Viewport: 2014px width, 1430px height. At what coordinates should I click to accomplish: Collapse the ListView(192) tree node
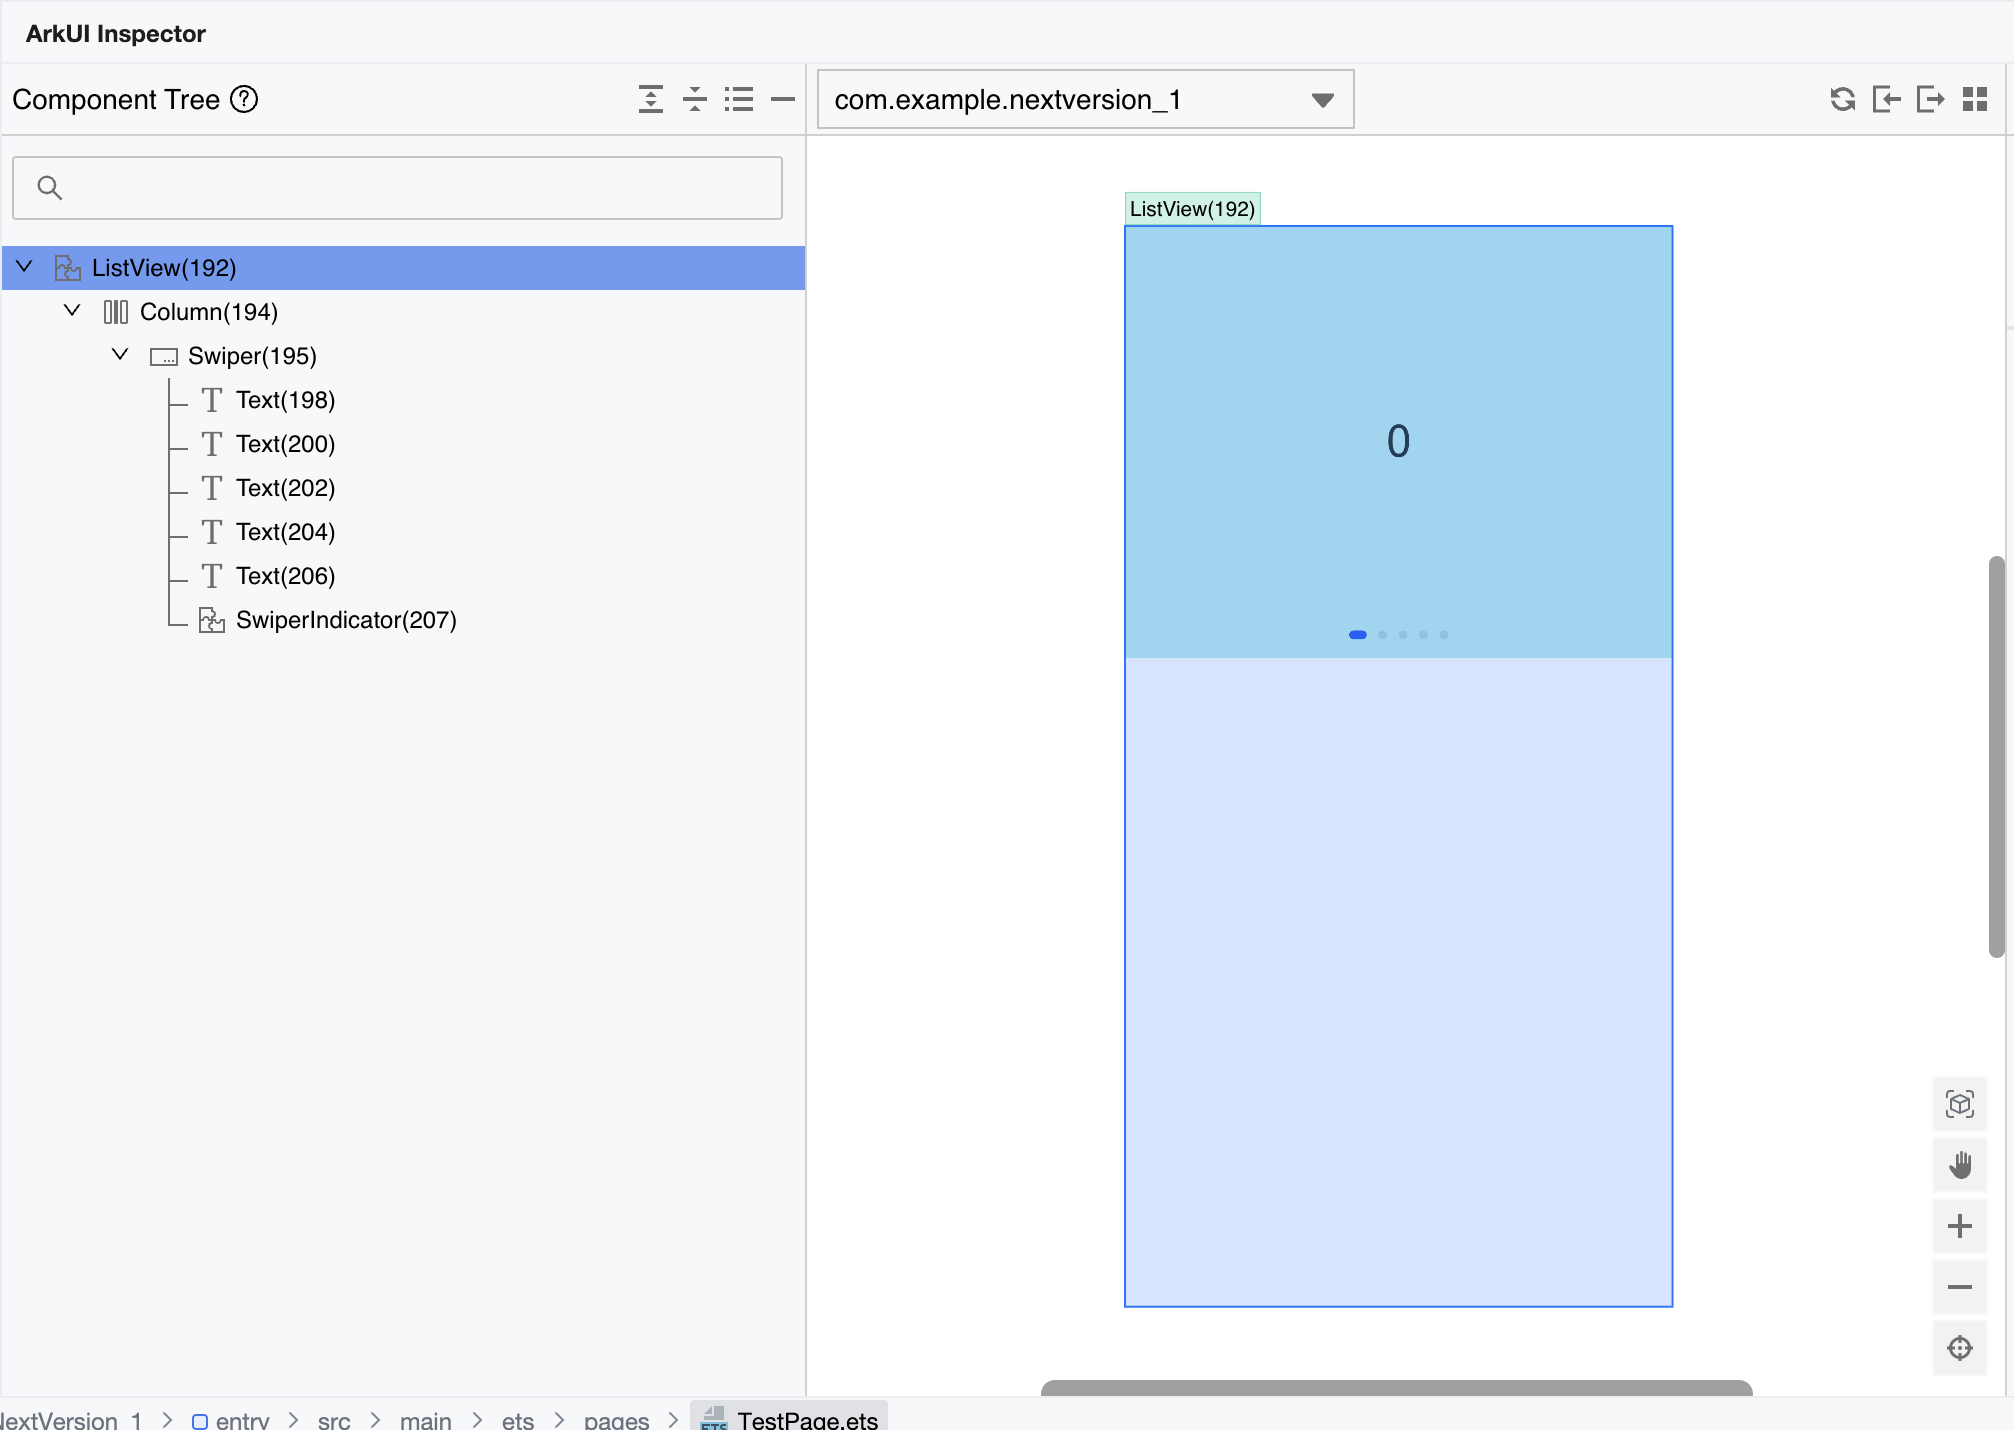click(25, 267)
